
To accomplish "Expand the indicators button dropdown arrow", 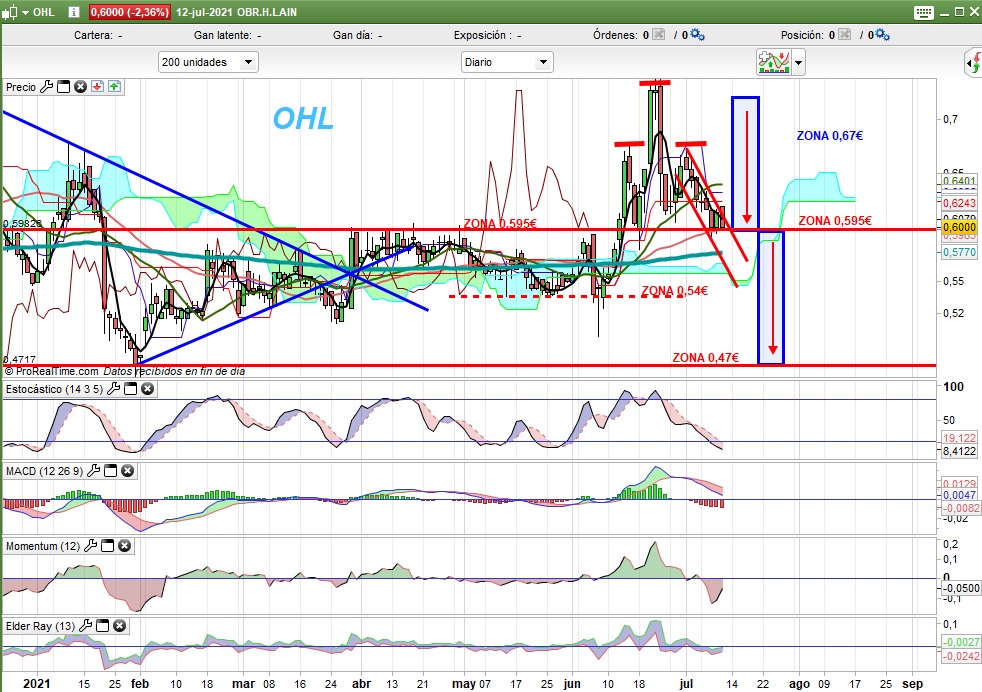I will pos(799,63).
